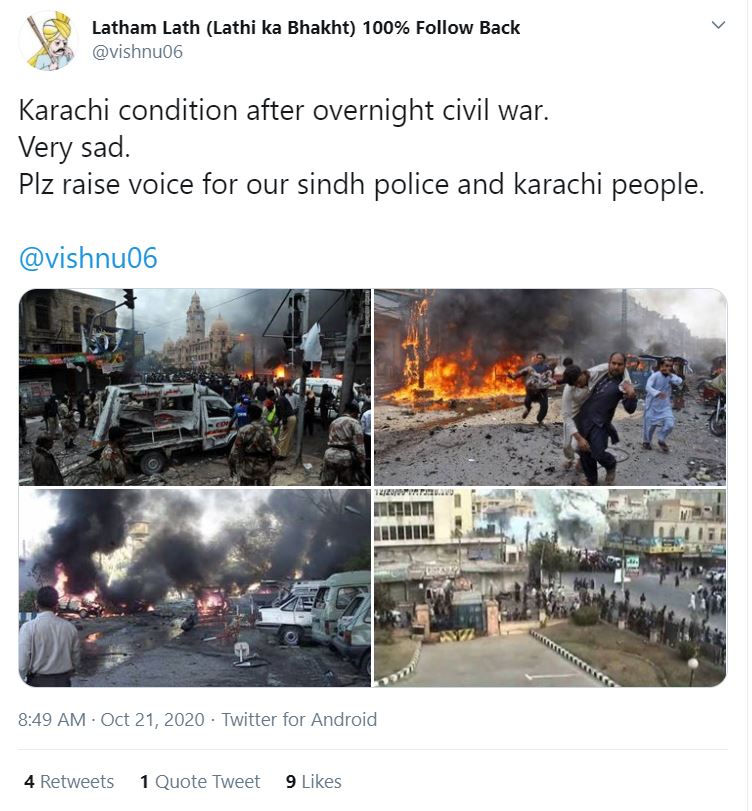Click the "Very sad." line of the tweet
The height and width of the screenshot is (811, 752).
tap(74, 147)
